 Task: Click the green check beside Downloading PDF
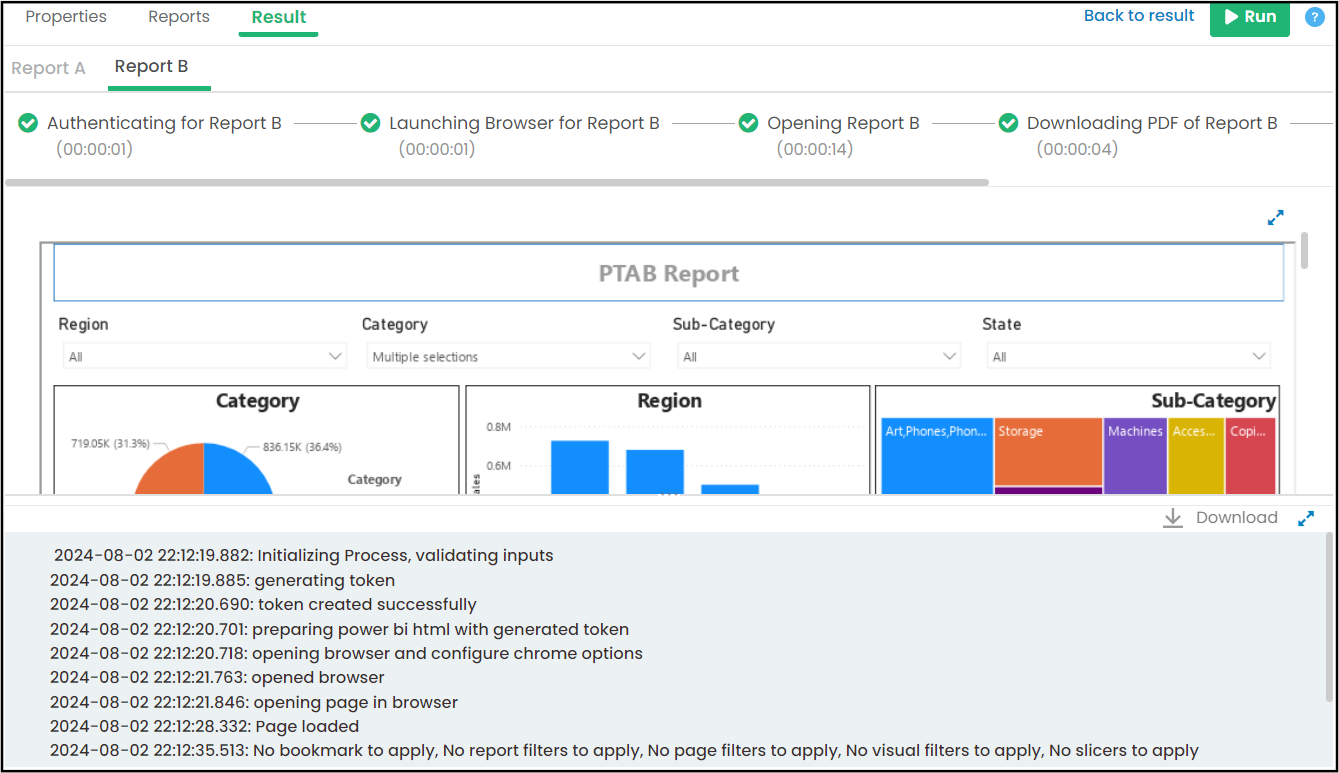[1008, 123]
